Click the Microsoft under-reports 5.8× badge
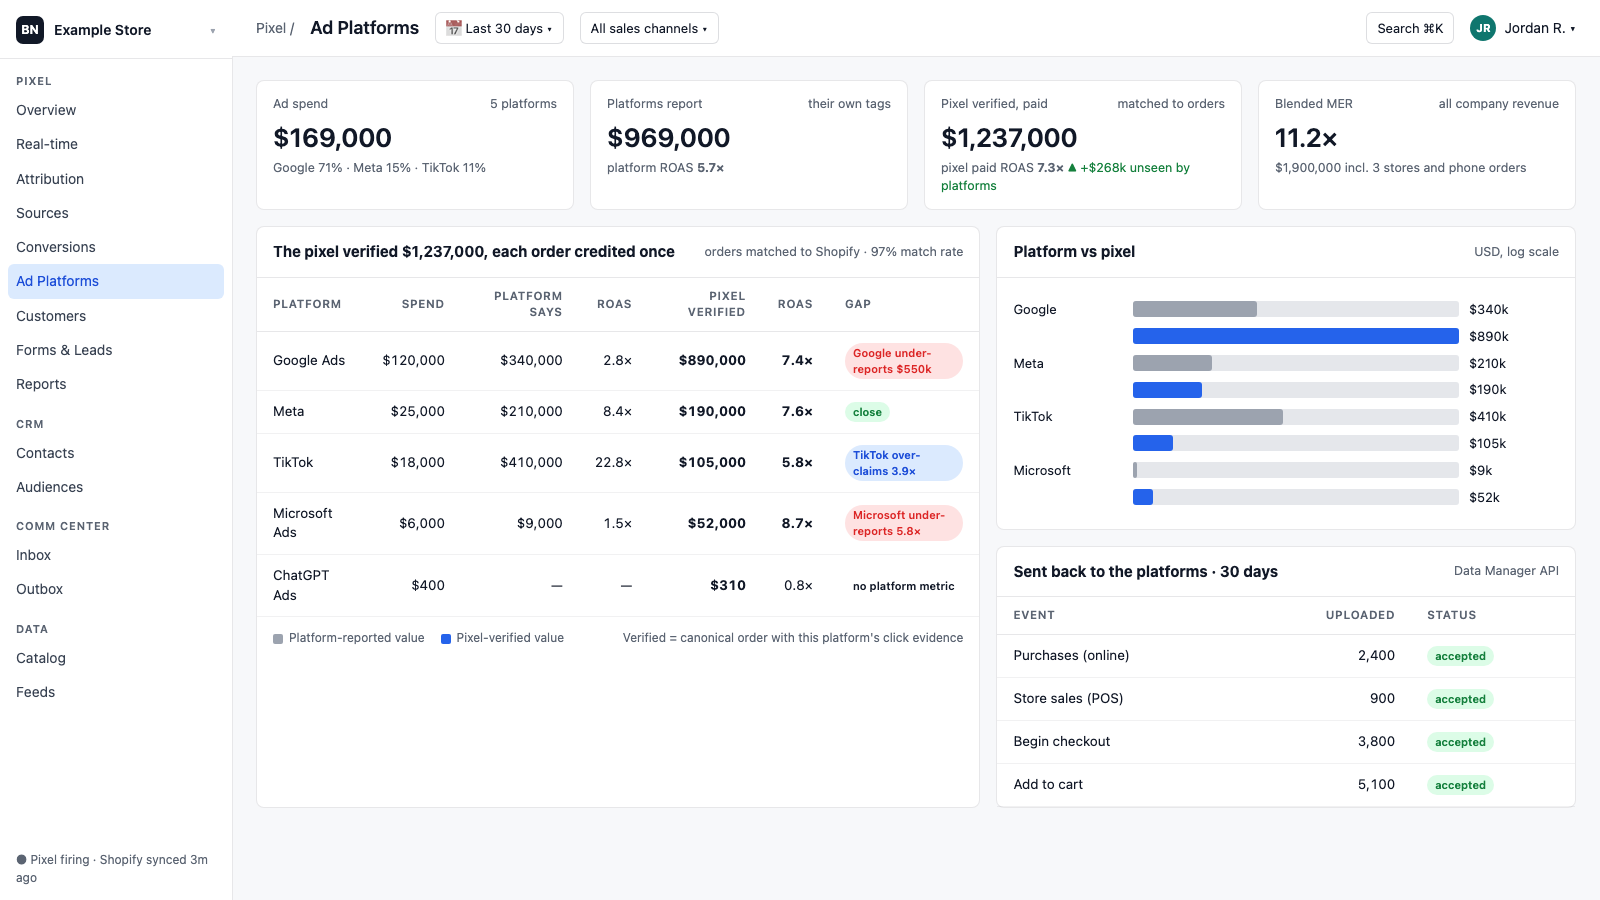 tap(903, 523)
